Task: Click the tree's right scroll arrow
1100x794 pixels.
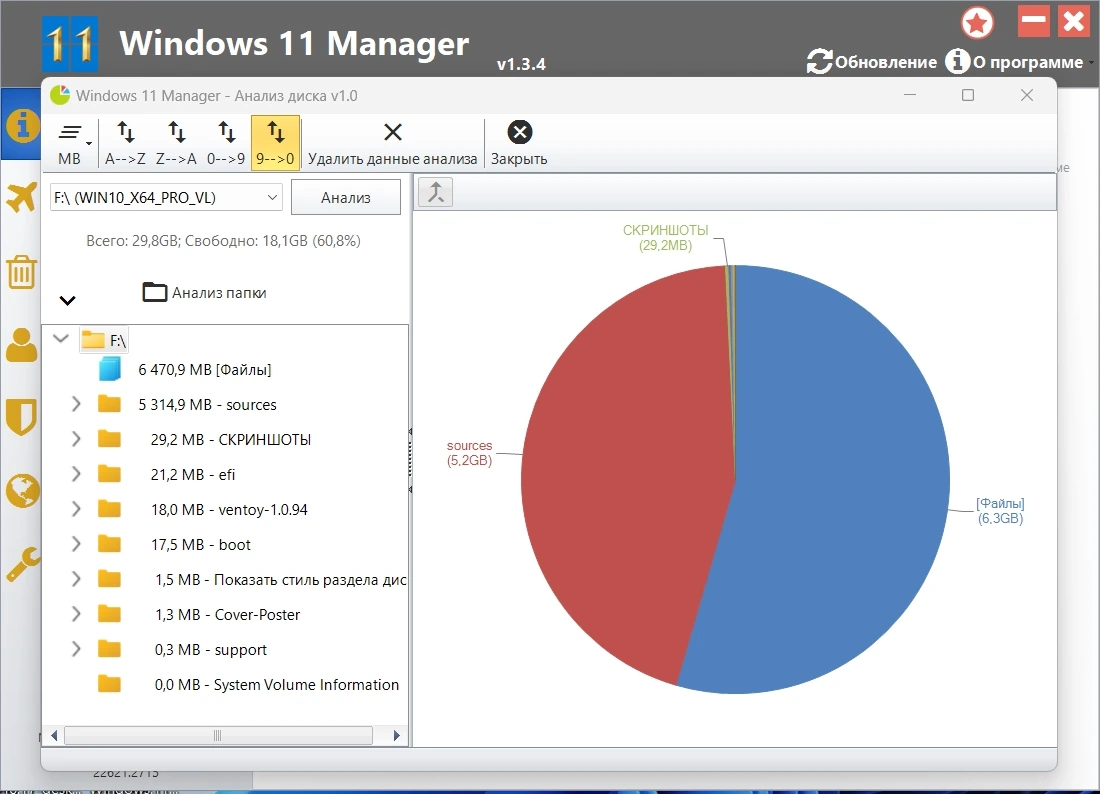Action: click(x=396, y=736)
